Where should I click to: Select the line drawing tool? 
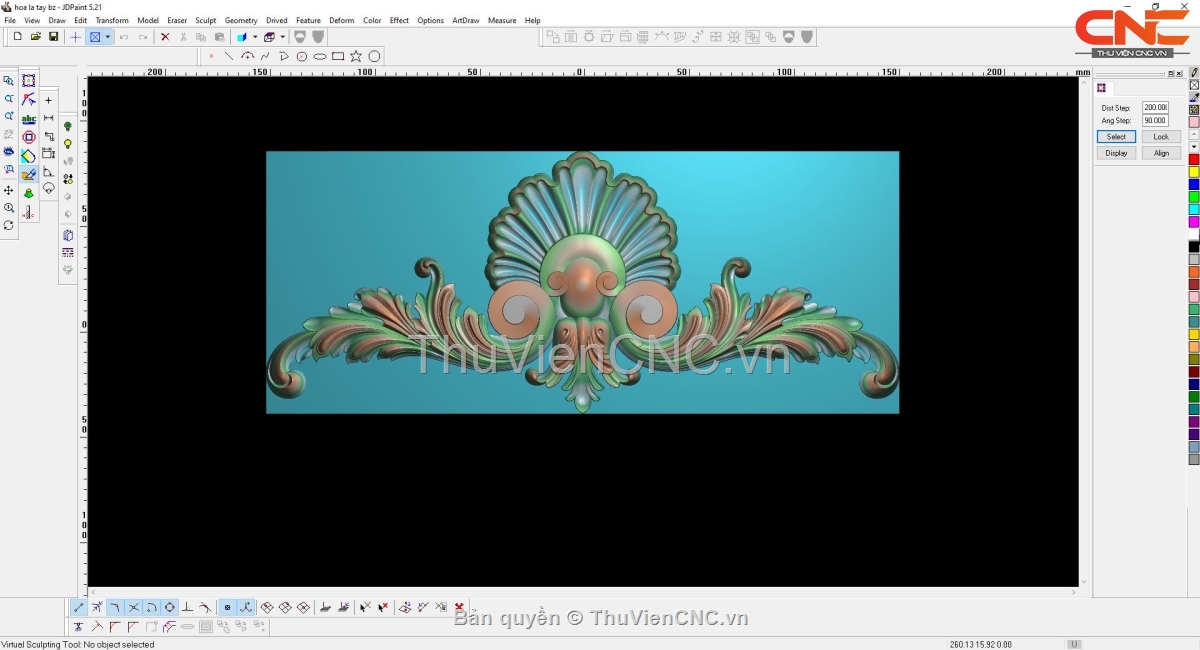pos(229,56)
